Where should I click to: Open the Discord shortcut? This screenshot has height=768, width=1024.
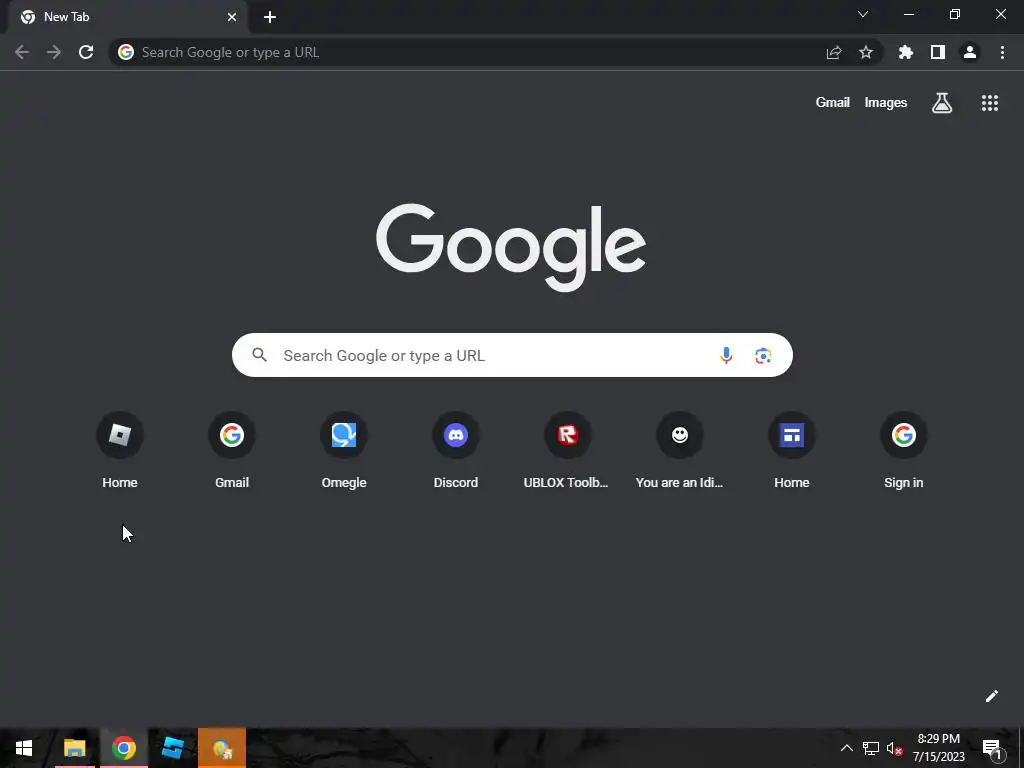tap(456, 435)
